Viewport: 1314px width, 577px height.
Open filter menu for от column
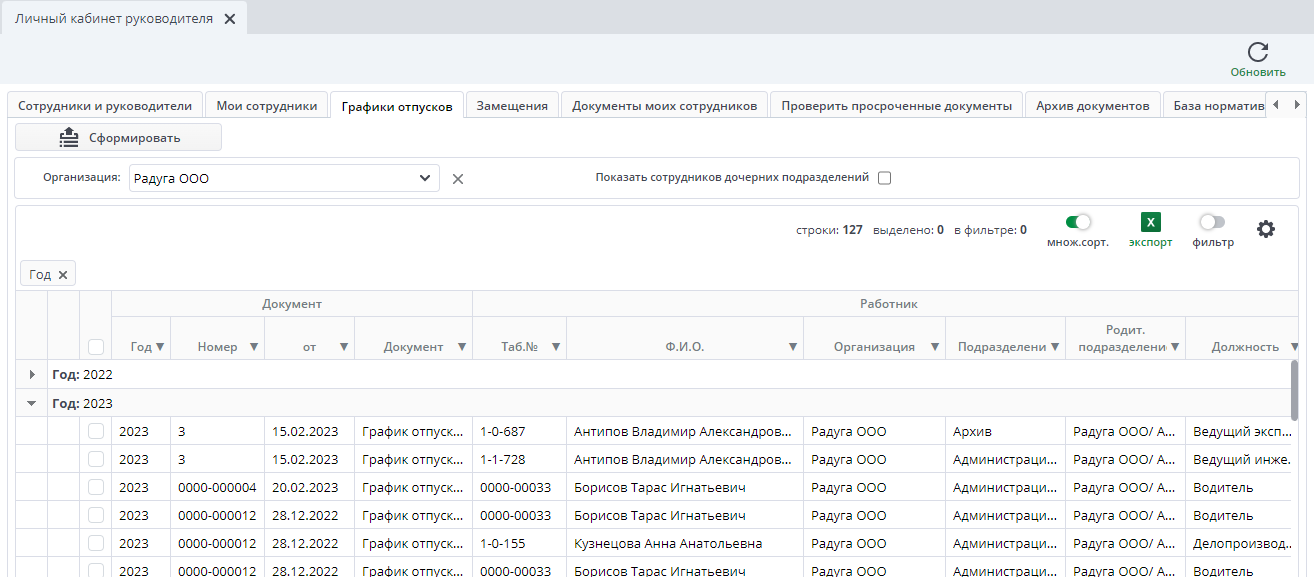click(343, 347)
